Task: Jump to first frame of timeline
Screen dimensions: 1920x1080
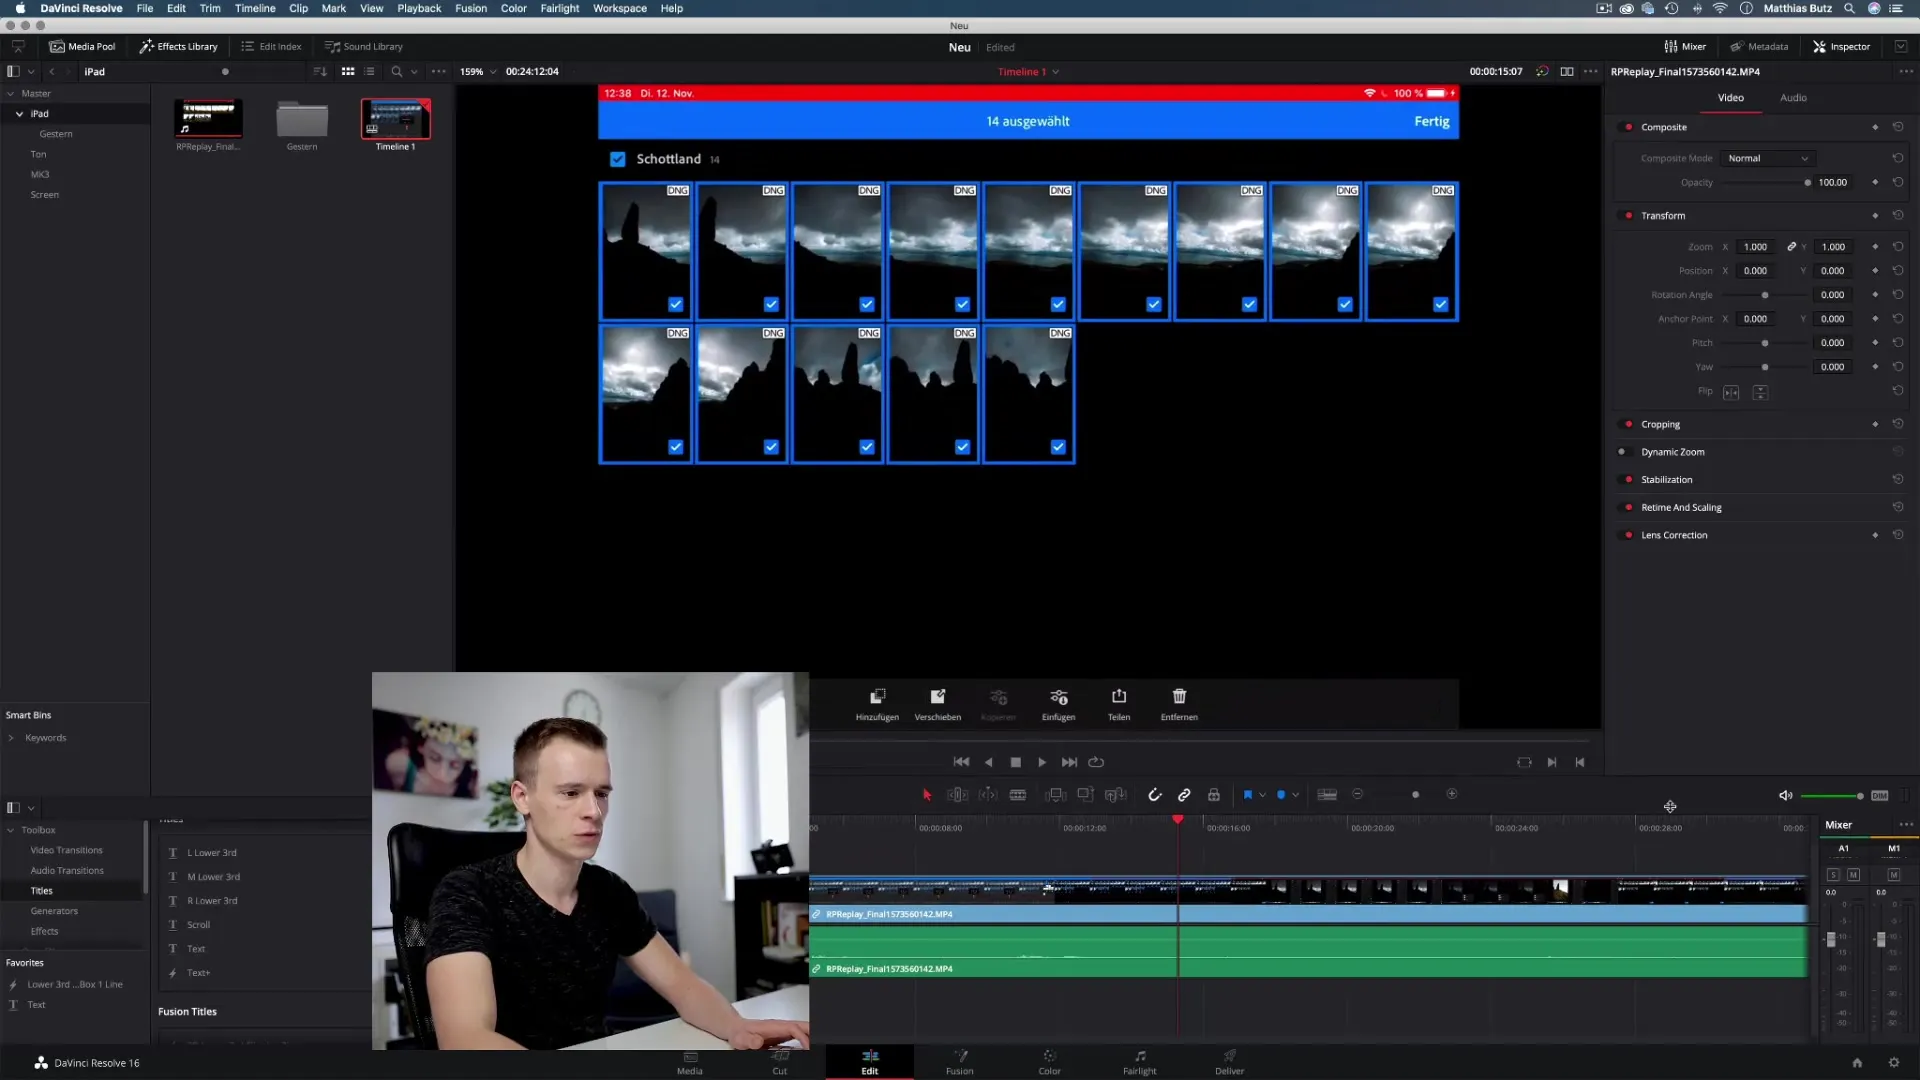Action: (961, 762)
